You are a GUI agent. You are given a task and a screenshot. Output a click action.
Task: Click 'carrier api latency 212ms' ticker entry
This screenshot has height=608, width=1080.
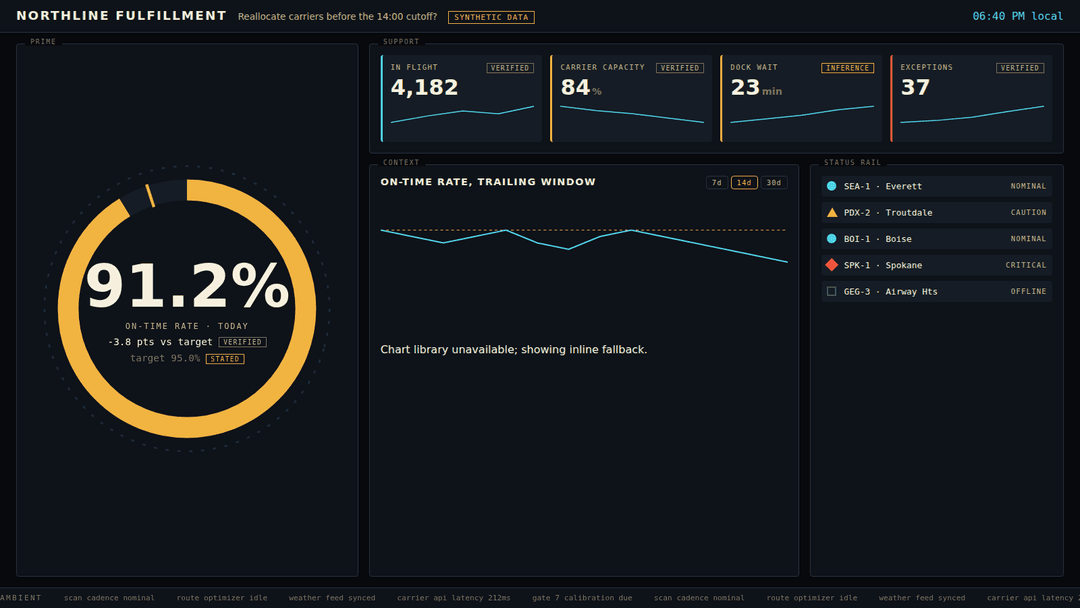[x=453, y=598]
